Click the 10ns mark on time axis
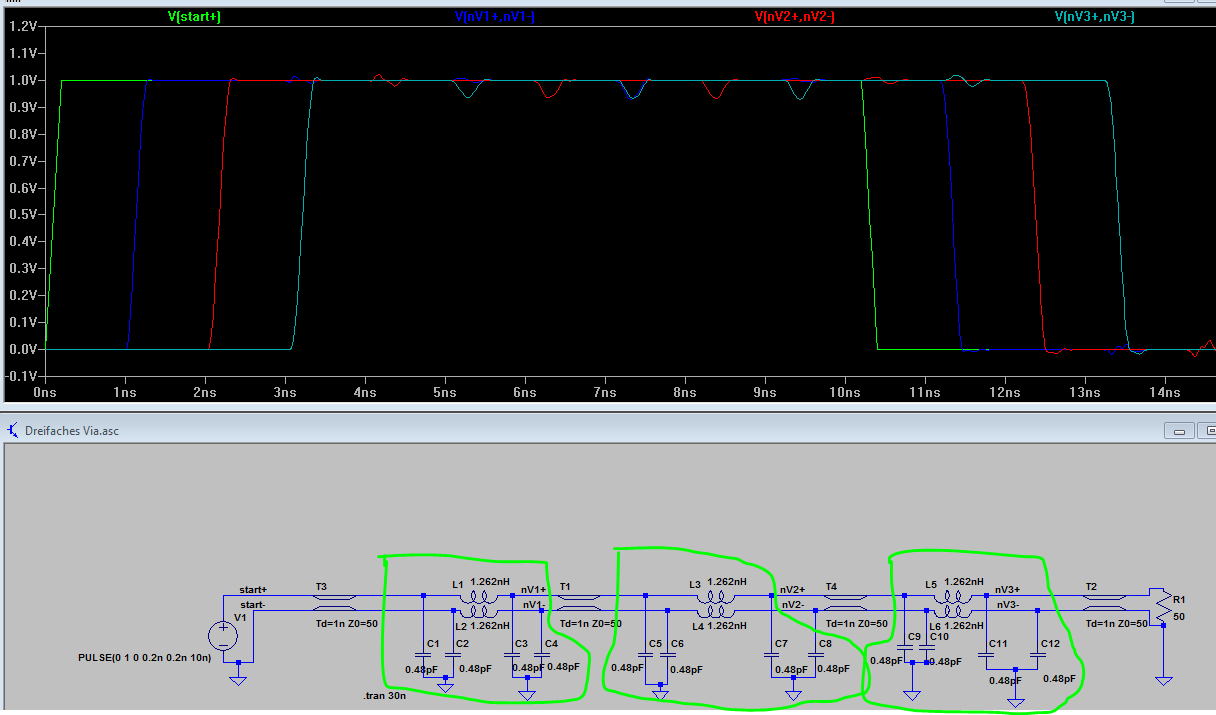Screen dimensions: 1216x715 [x=844, y=393]
